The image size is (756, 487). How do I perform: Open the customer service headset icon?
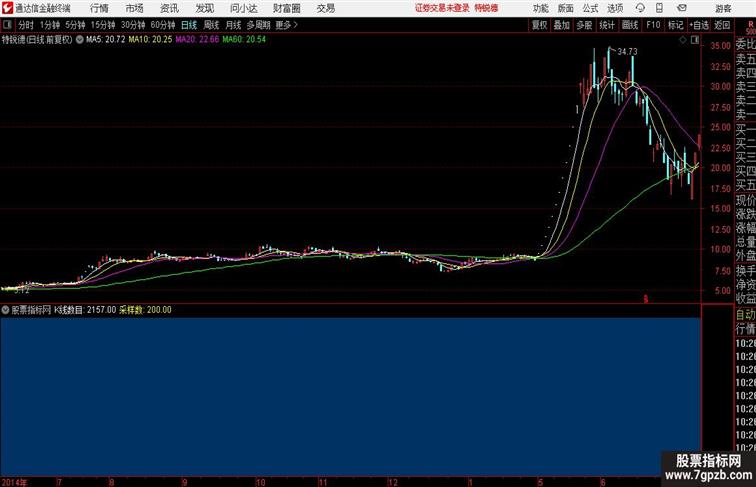(640, 8)
